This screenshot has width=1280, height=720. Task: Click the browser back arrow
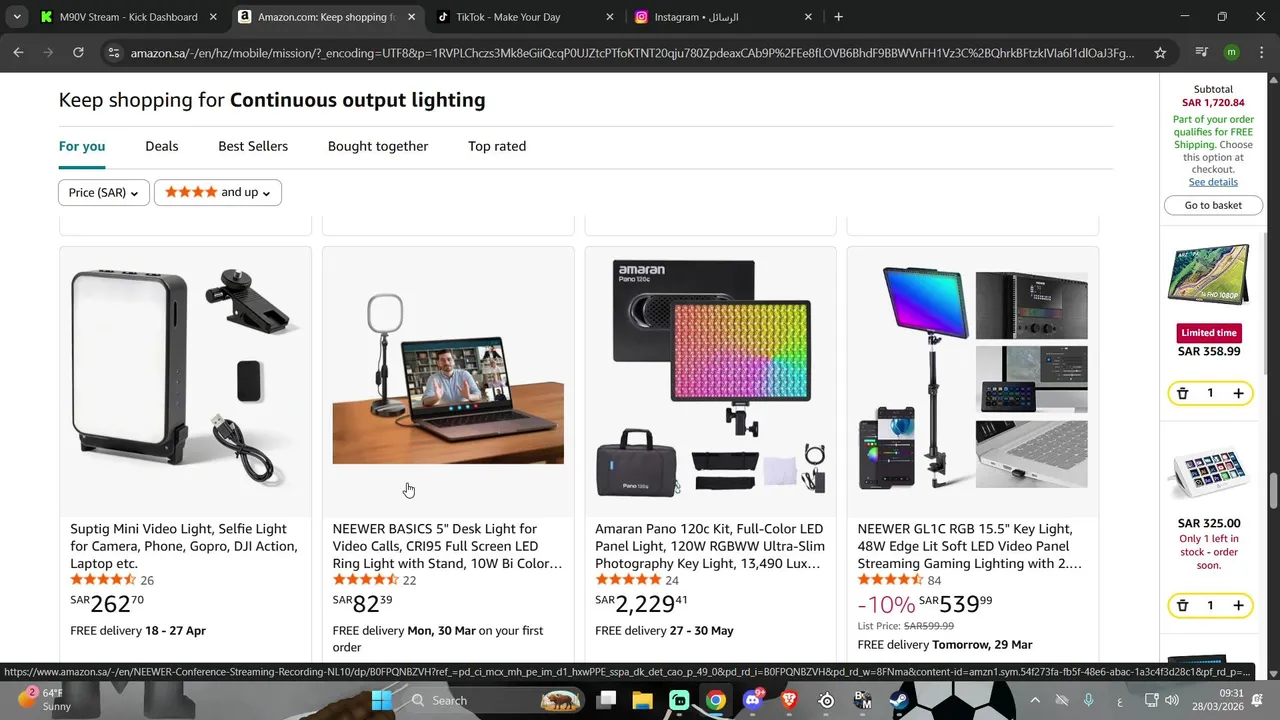(x=18, y=53)
